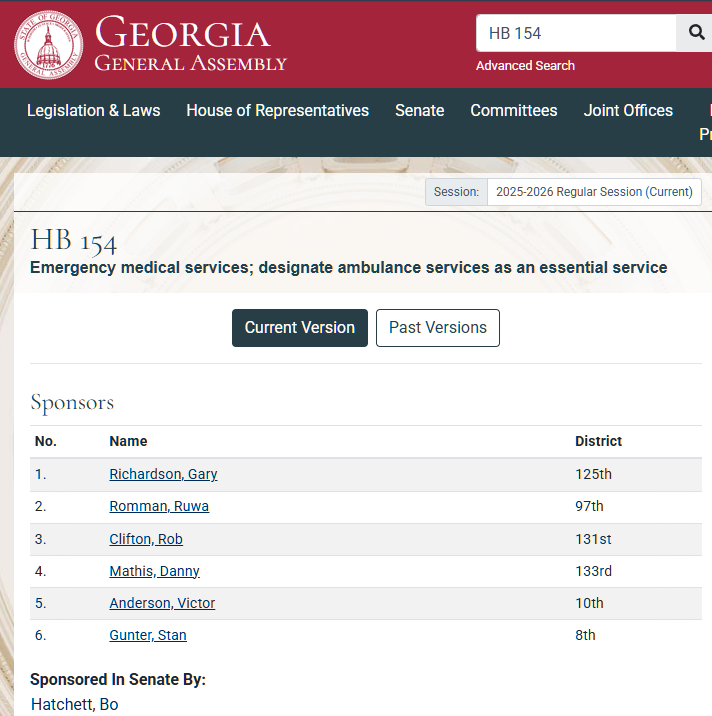Click the 125th district cell
The width and height of the screenshot is (712, 716).
pos(593,474)
